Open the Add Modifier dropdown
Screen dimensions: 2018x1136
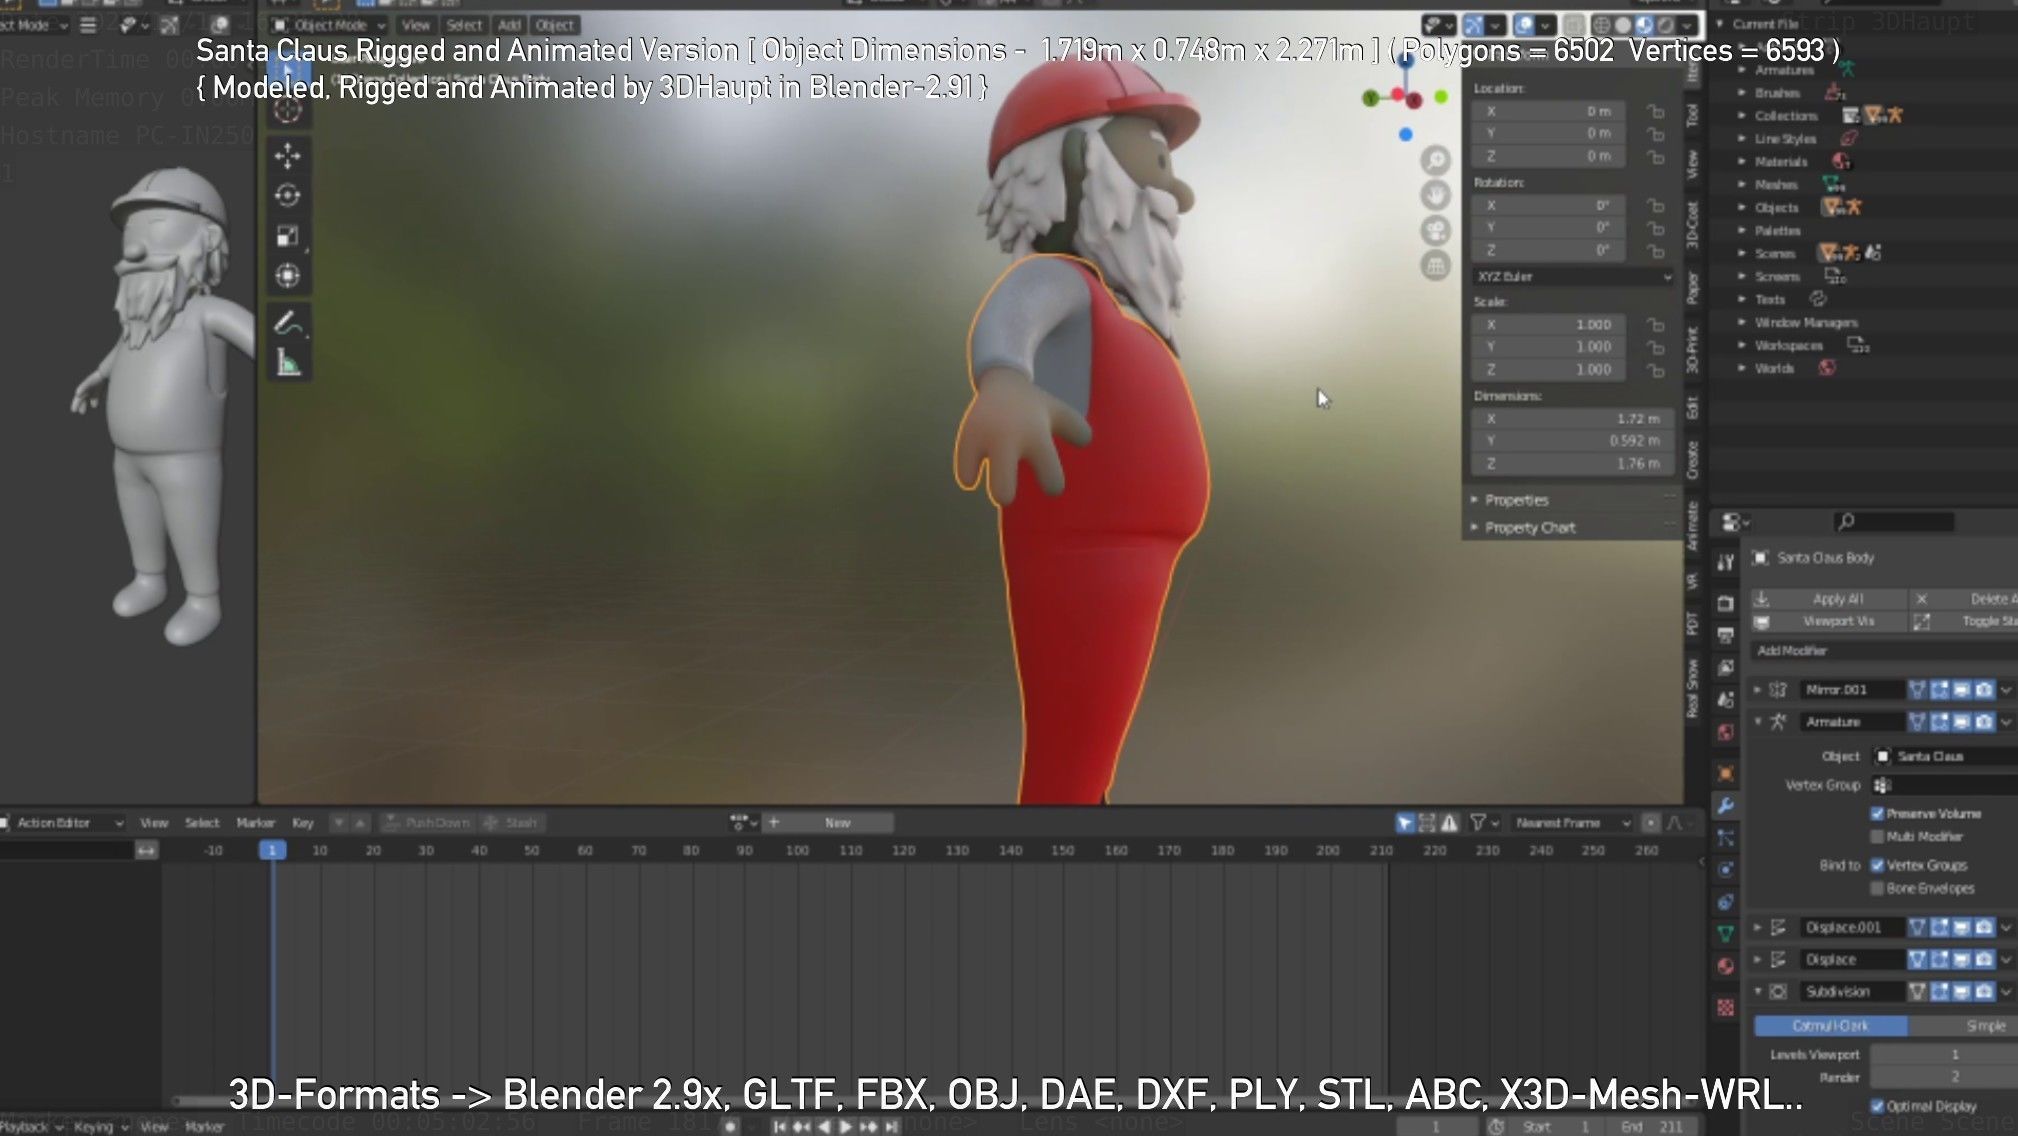coord(1883,651)
